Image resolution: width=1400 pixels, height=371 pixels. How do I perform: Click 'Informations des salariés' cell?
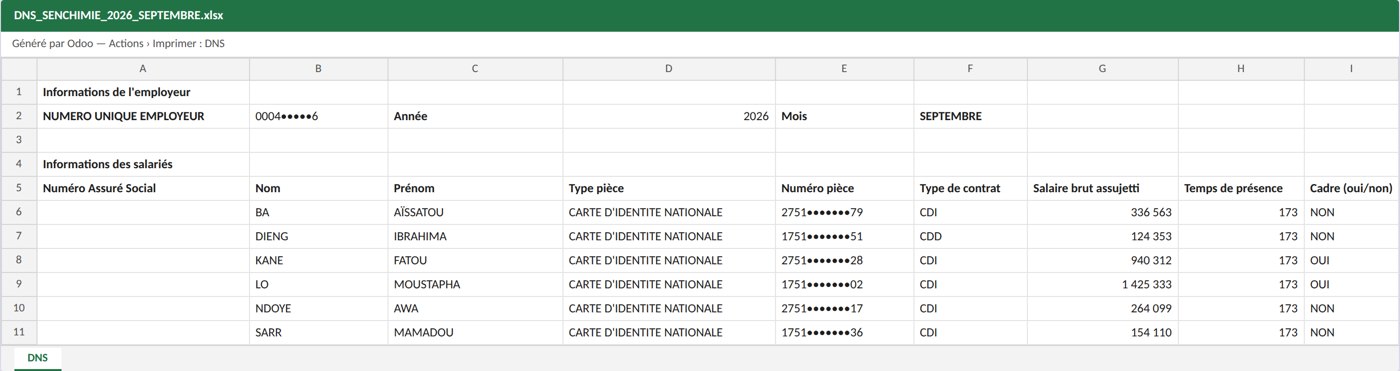click(143, 164)
